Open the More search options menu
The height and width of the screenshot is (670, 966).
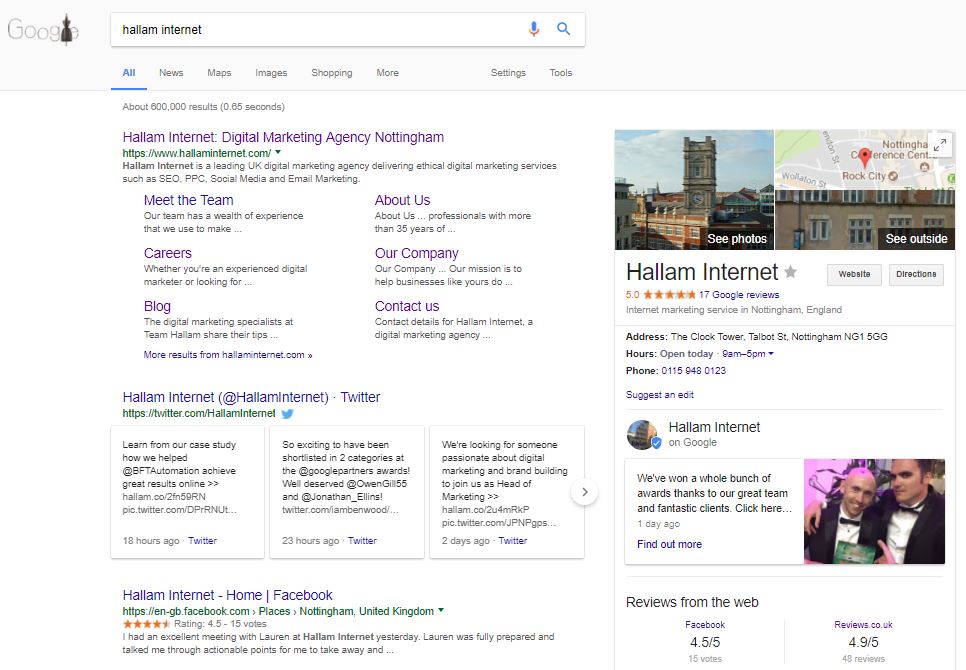coord(387,73)
